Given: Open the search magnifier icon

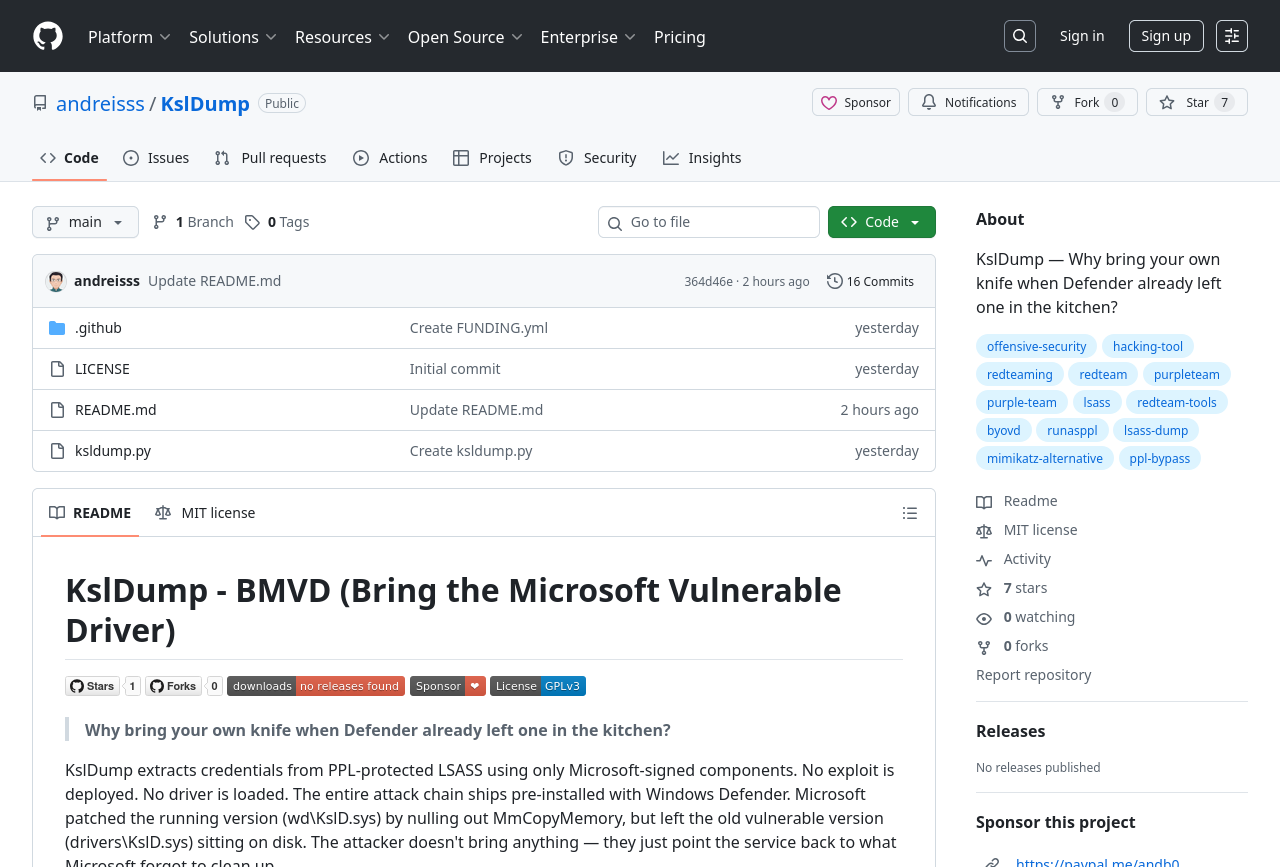Looking at the screenshot, I should click(x=1019, y=36).
